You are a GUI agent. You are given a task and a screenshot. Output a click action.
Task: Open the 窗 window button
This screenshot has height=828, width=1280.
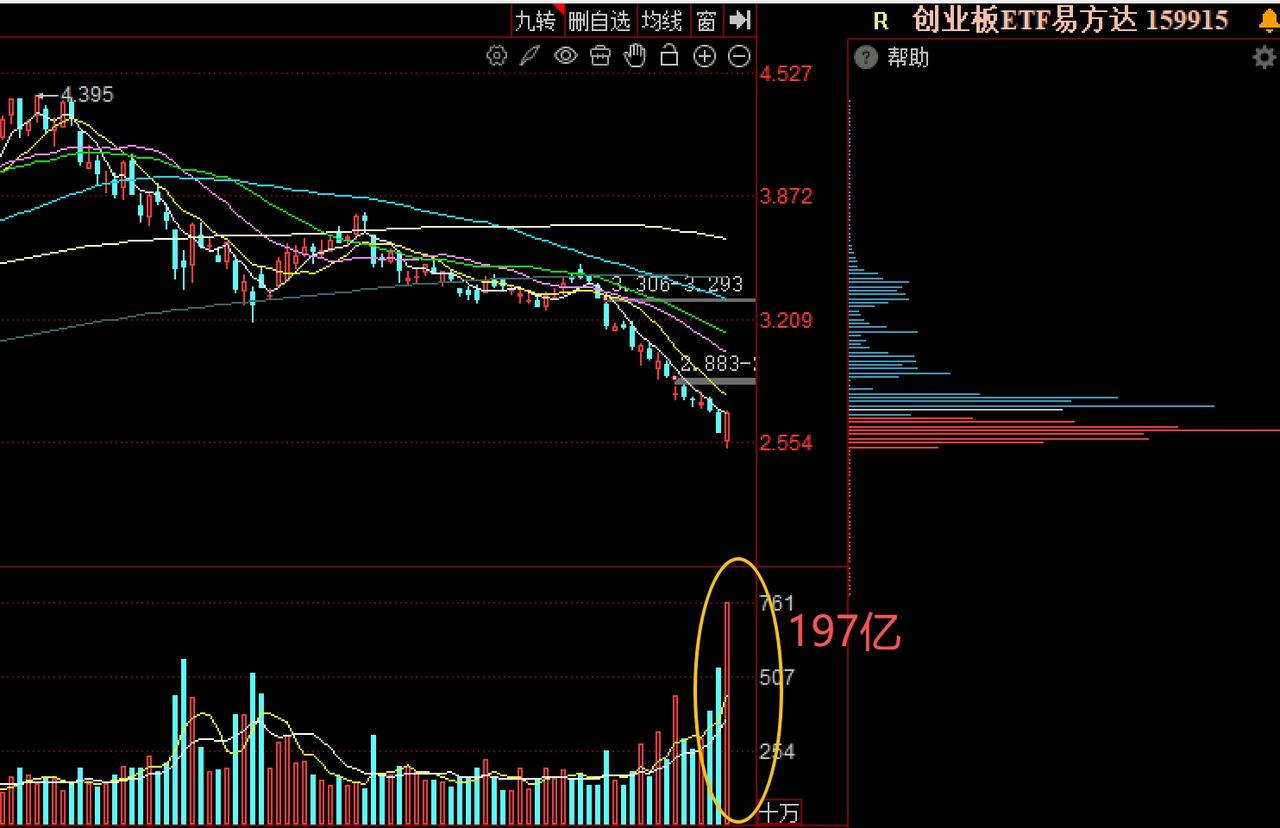coord(707,20)
